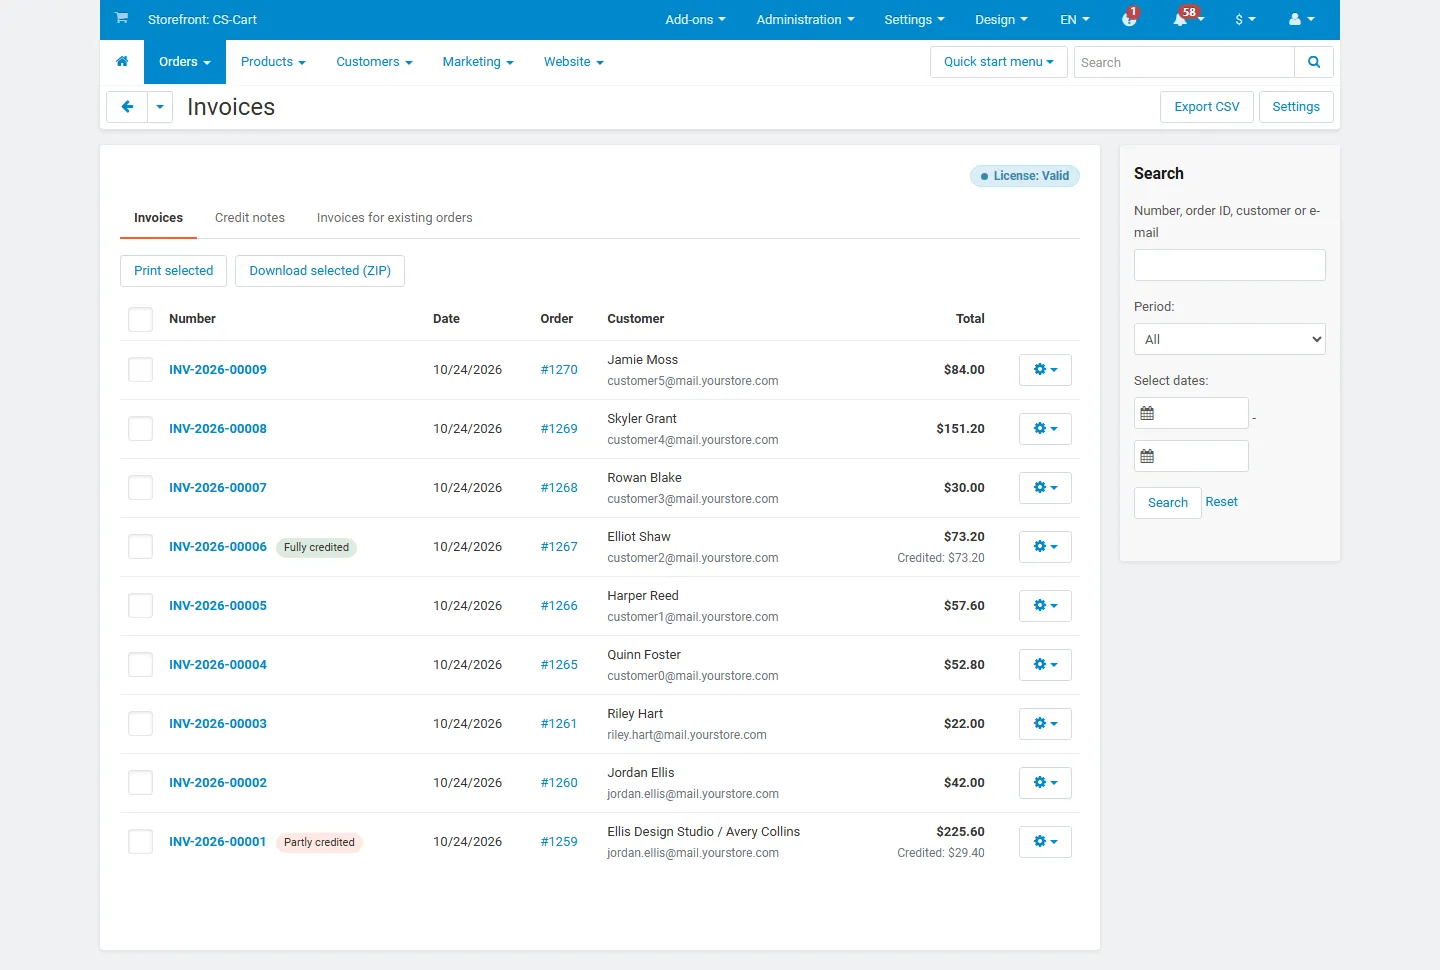Check the box beside INV-2026-00001
Viewport: 1440px width, 970px height.
141,842
